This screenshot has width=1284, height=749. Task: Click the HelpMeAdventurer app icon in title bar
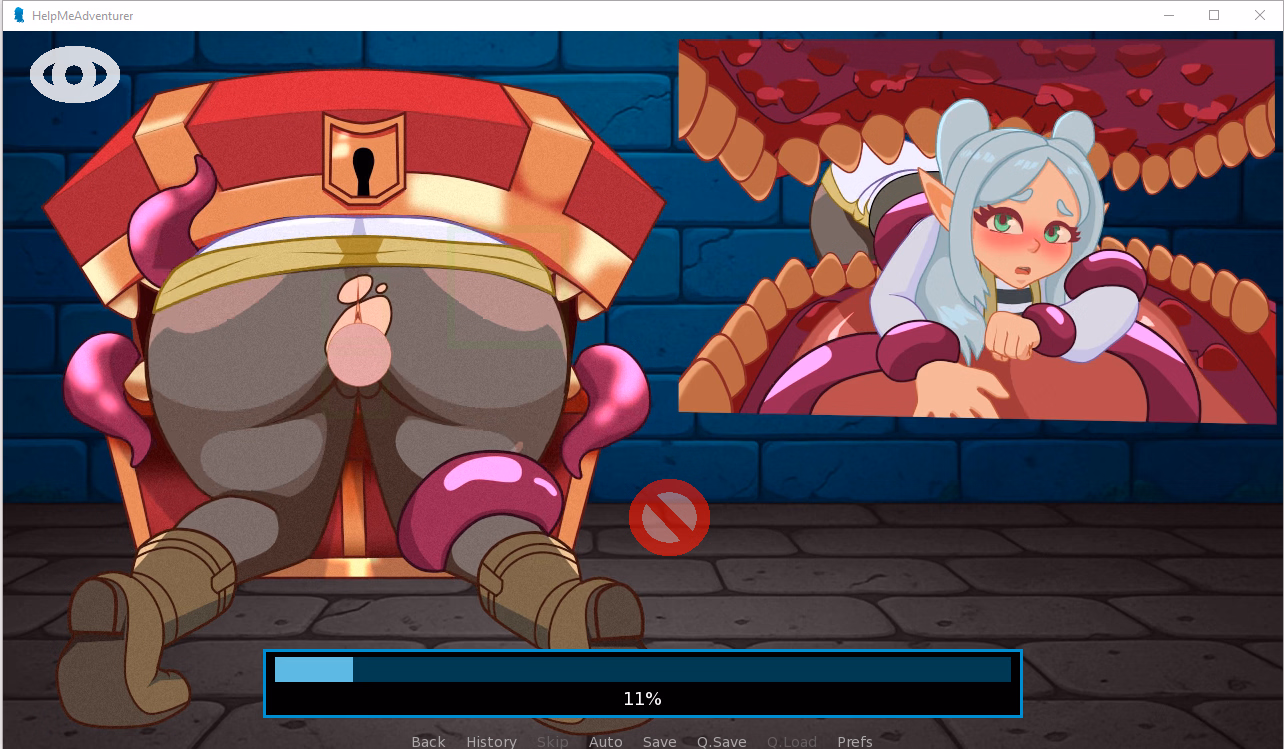click(x=19, y=15)
